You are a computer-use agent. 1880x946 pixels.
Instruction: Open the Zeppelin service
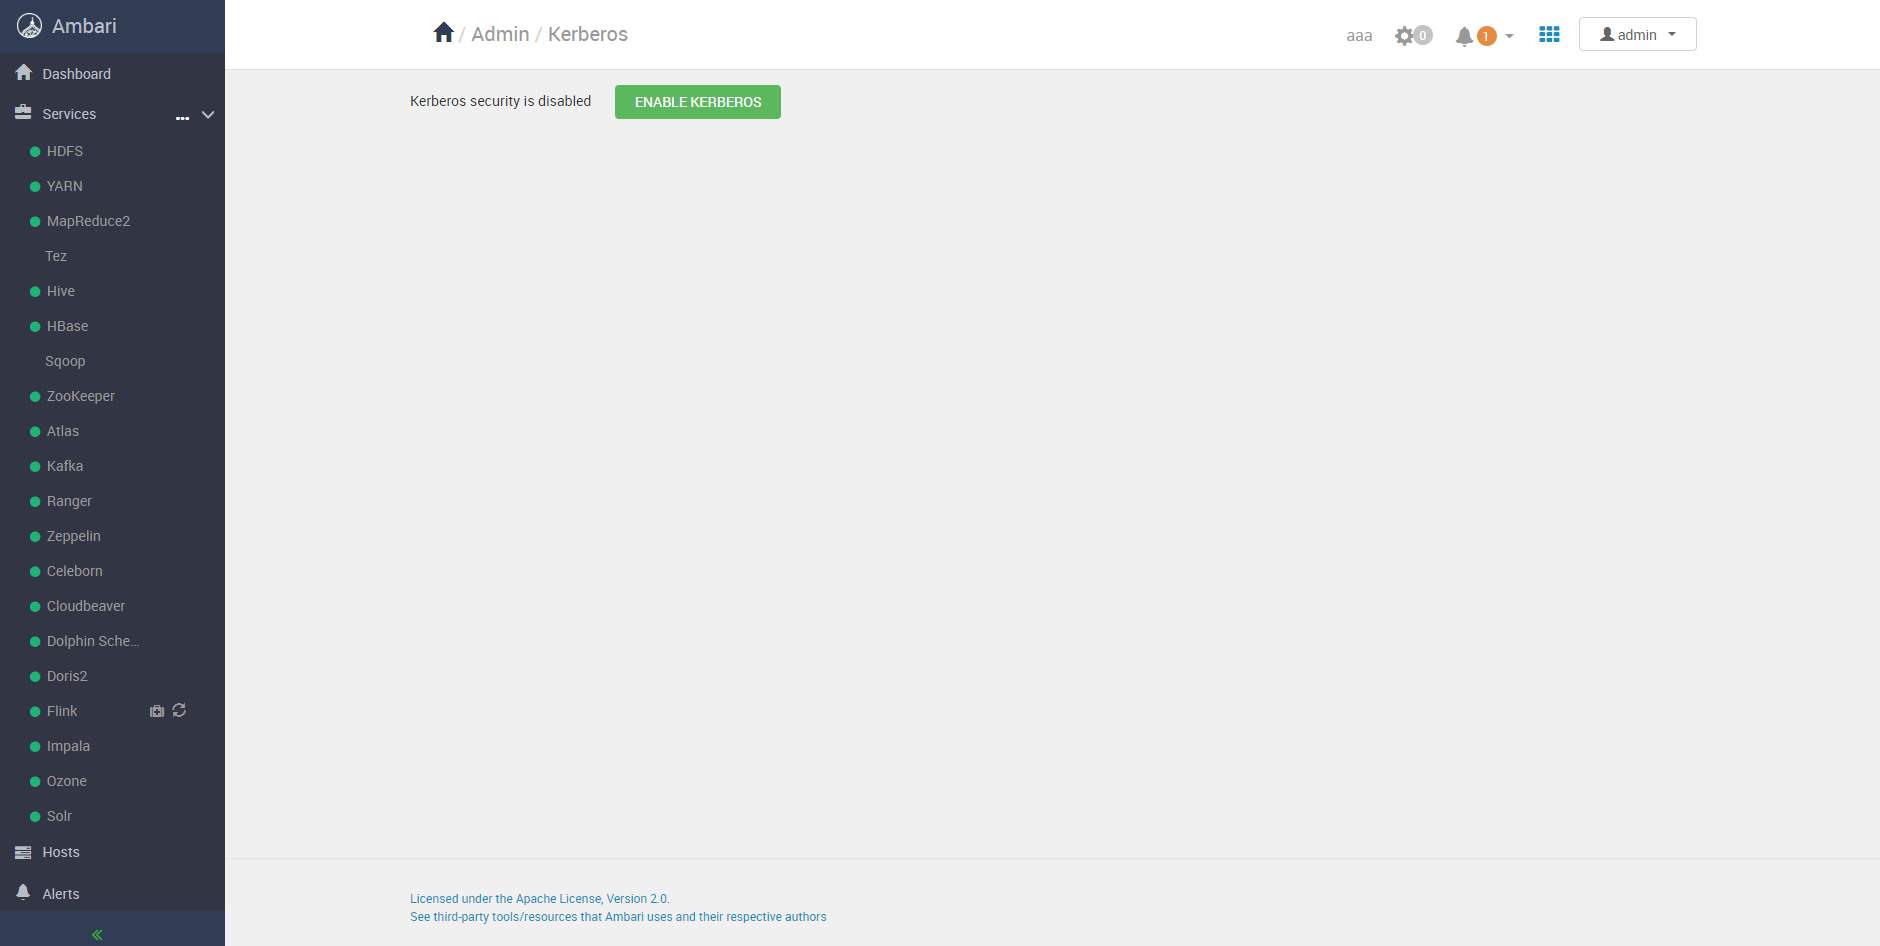pyautogui.click(x=74, y=536)
